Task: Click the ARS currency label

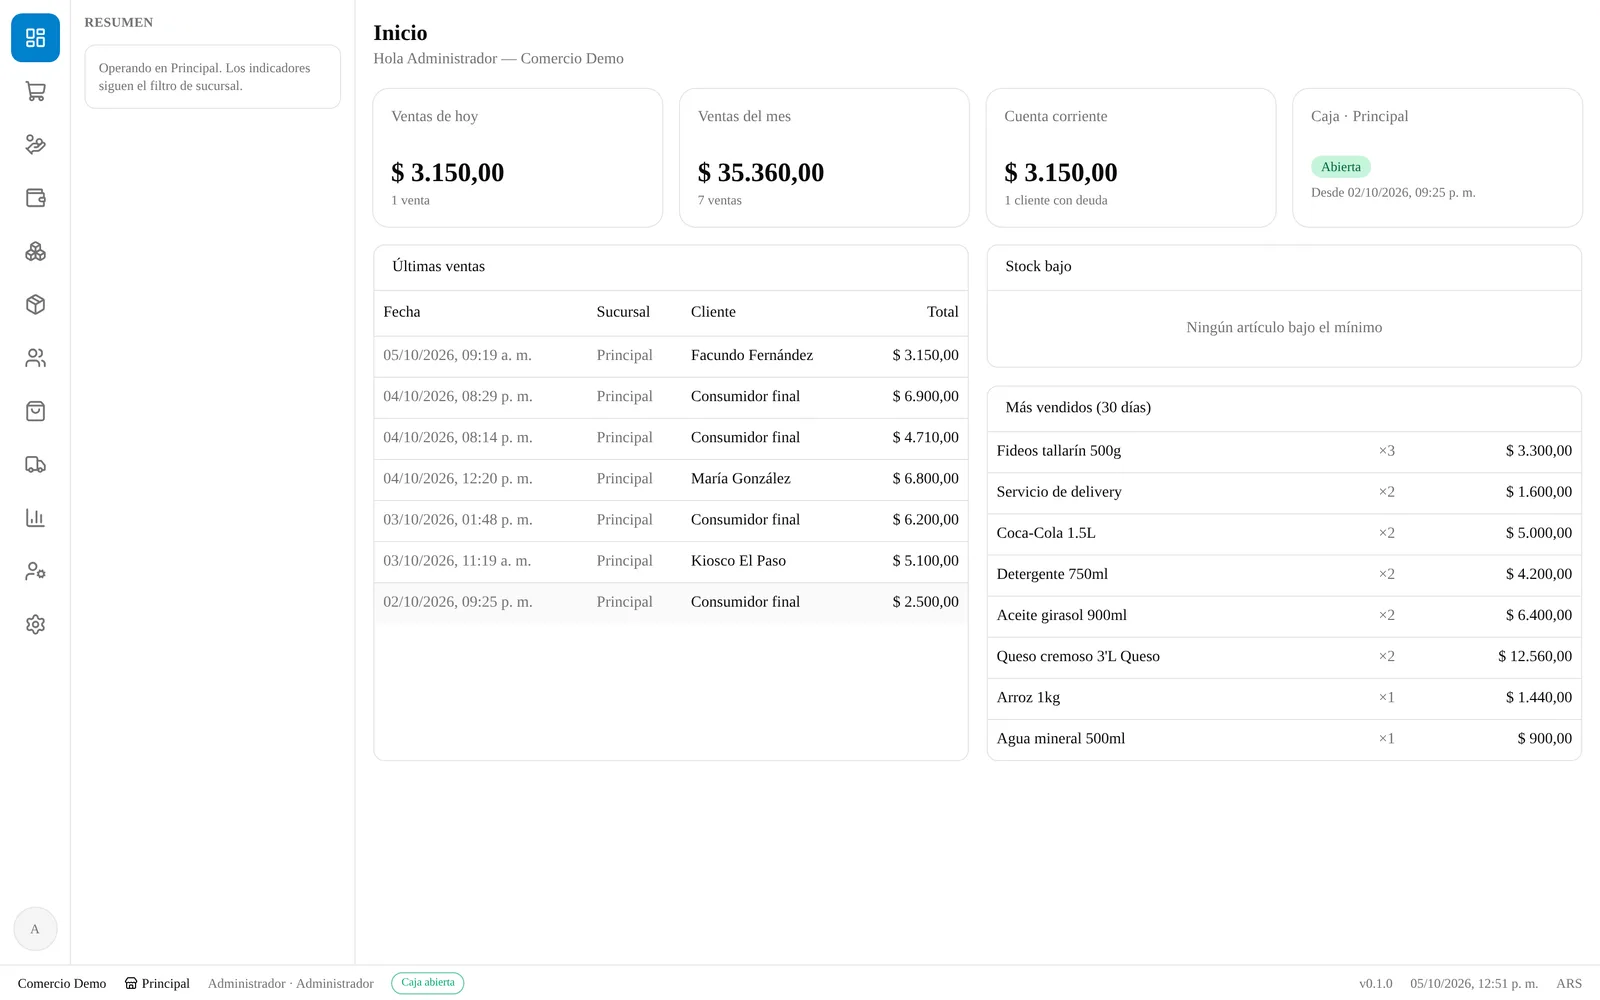Action: [x=1569, y=984]
